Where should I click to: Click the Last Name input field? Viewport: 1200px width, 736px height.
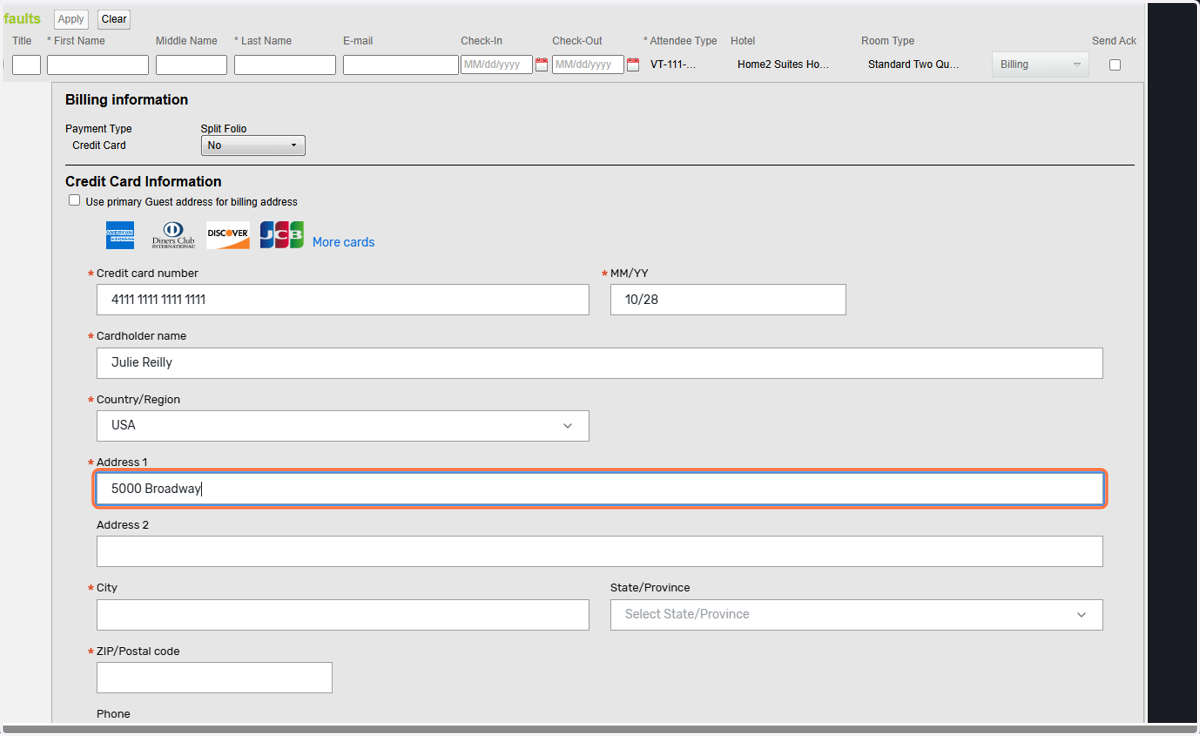coord(285,65)
